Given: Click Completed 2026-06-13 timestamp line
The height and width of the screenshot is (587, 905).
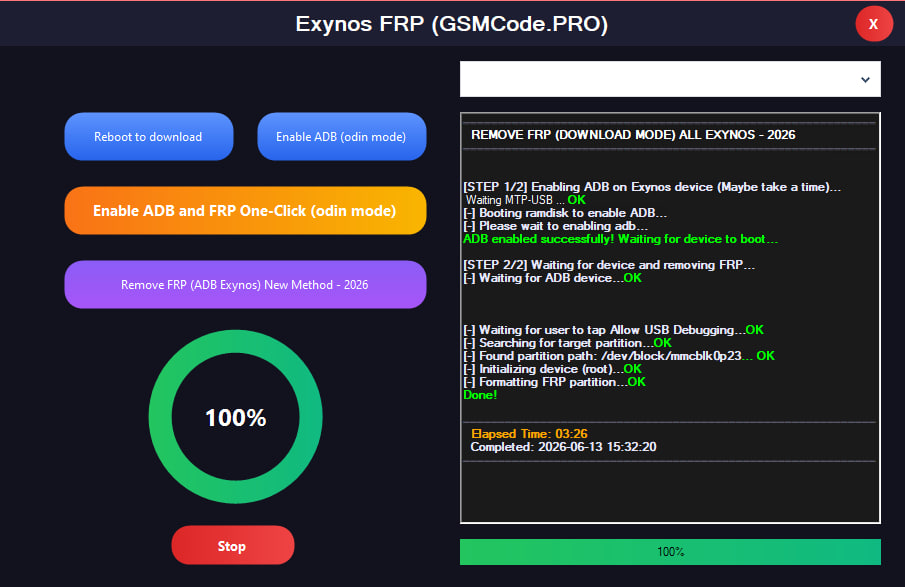Looking at the screenshot, I should 563,447.
